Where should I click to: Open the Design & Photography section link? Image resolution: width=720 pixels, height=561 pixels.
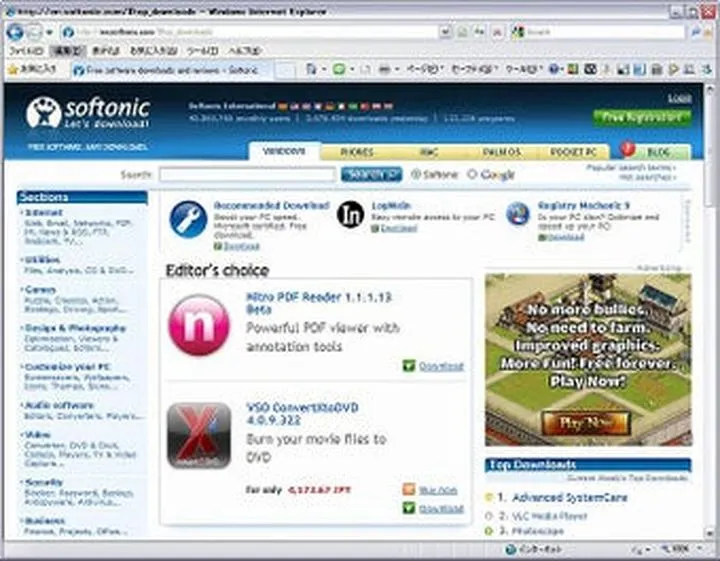[75, 328]
